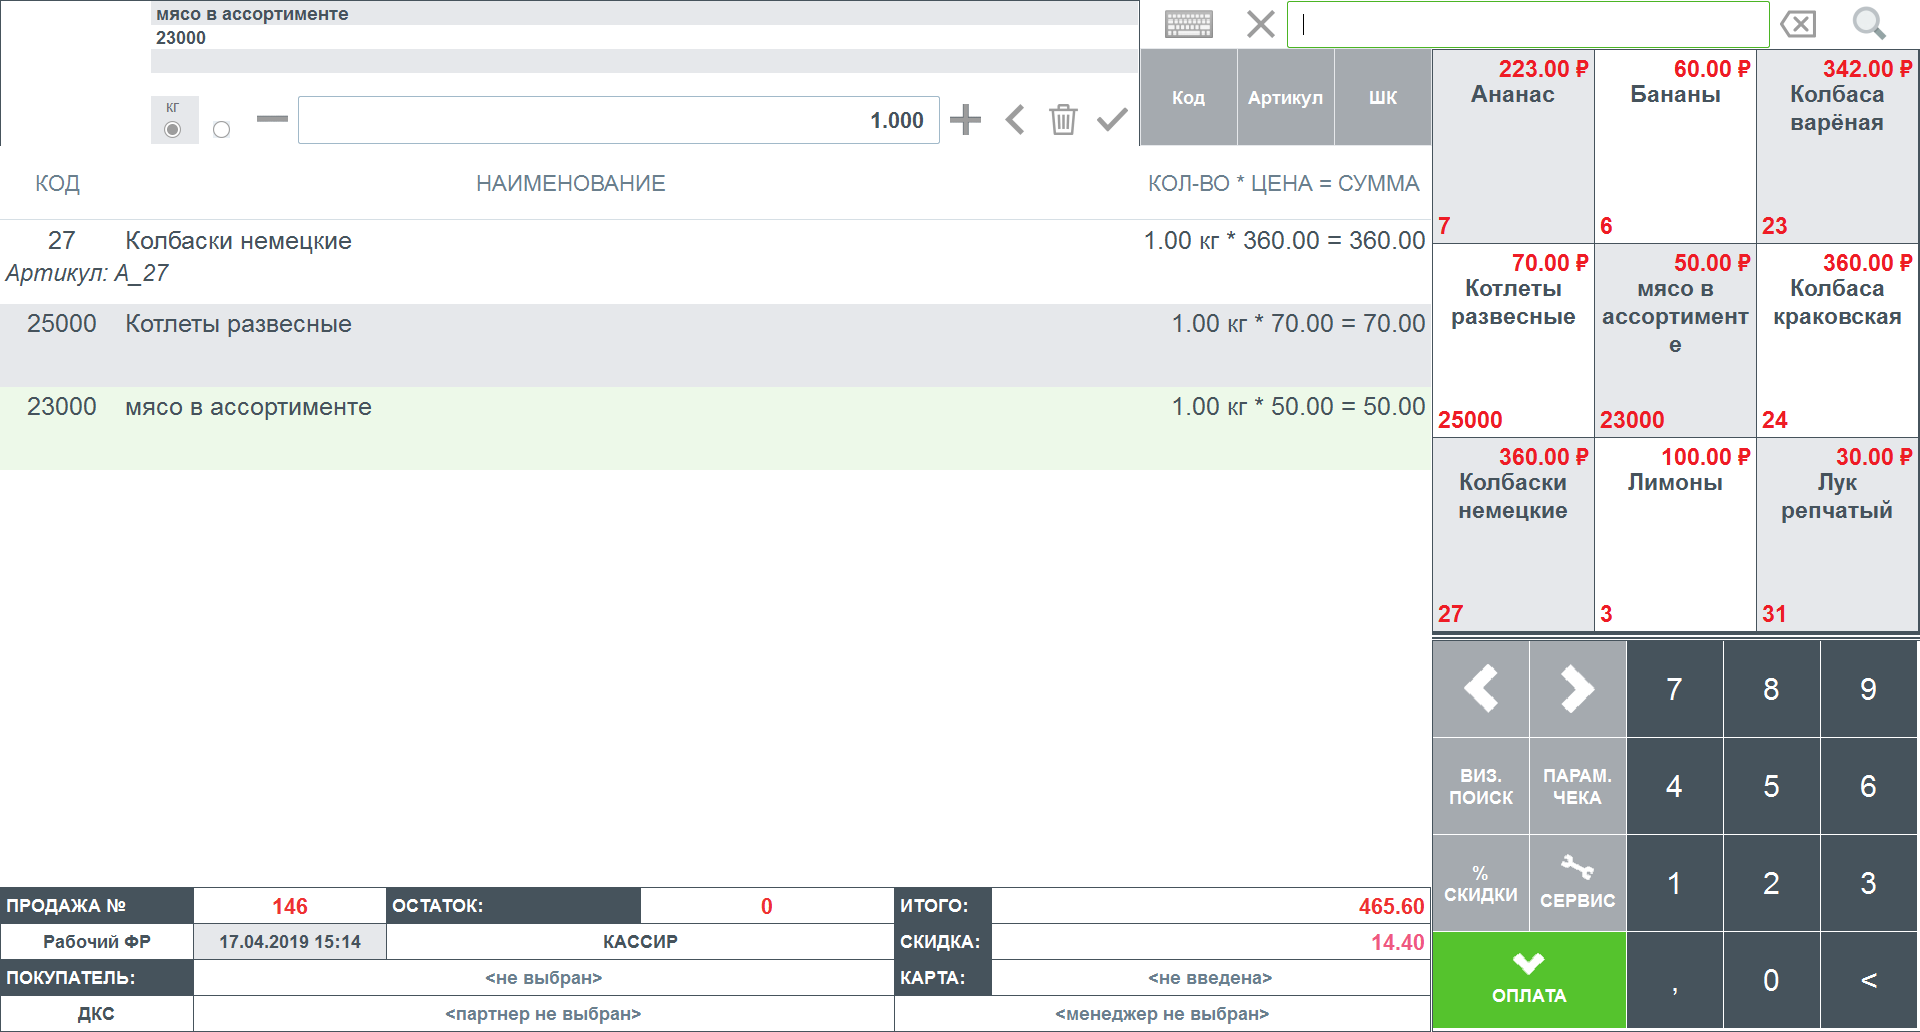Select receipt row Колбаски немецкие

tap(715, 262)
